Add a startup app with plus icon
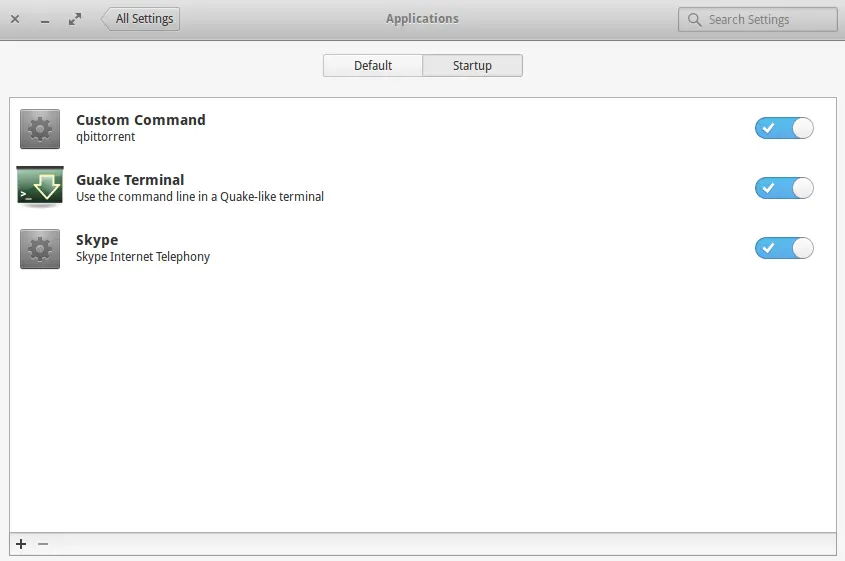 pos(21,544)
